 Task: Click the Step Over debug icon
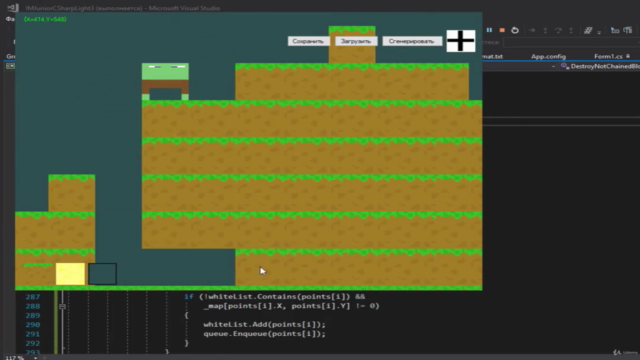click(558, 30)
